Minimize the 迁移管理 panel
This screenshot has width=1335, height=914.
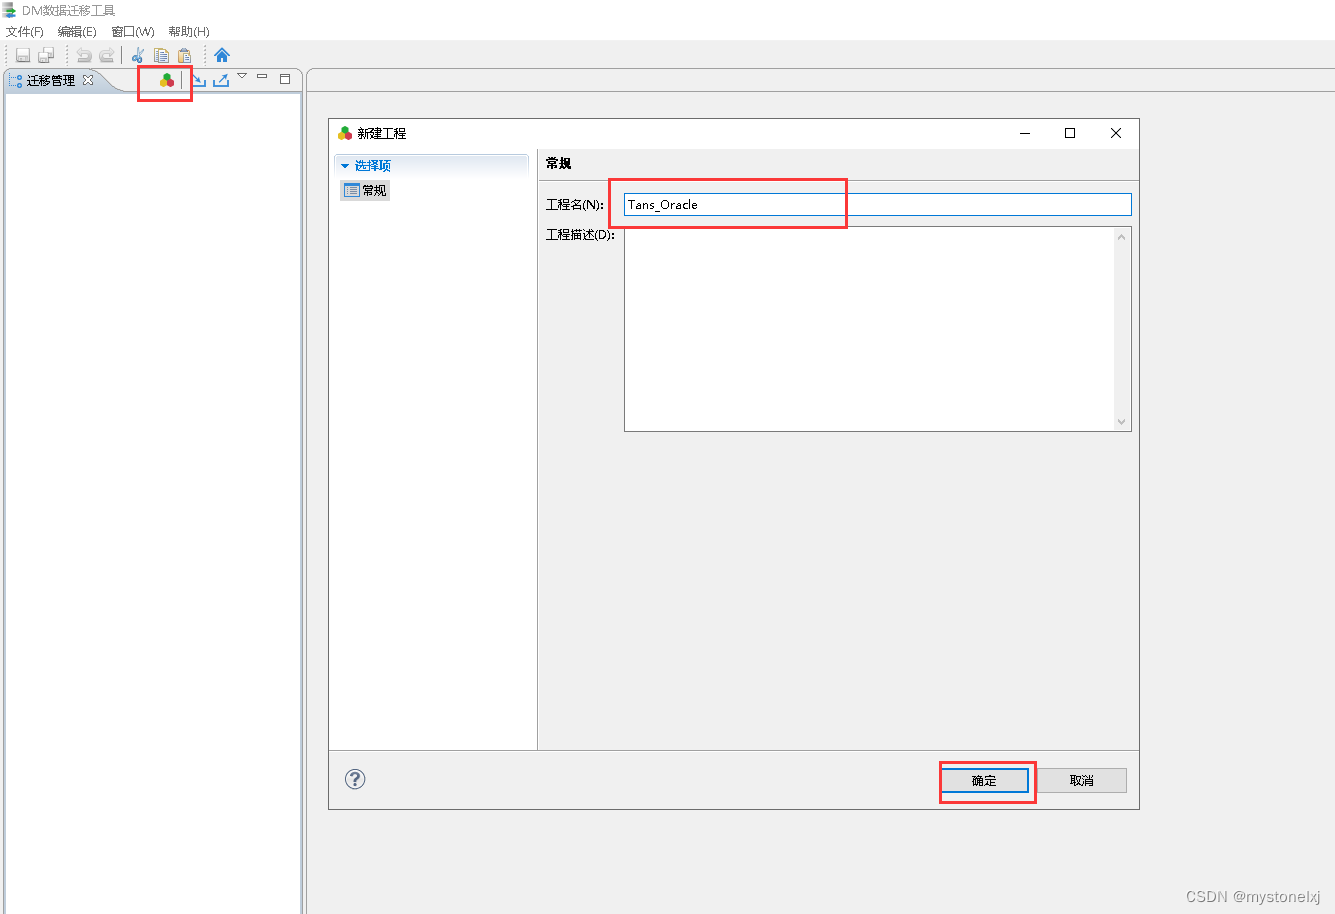pos(262,76)
